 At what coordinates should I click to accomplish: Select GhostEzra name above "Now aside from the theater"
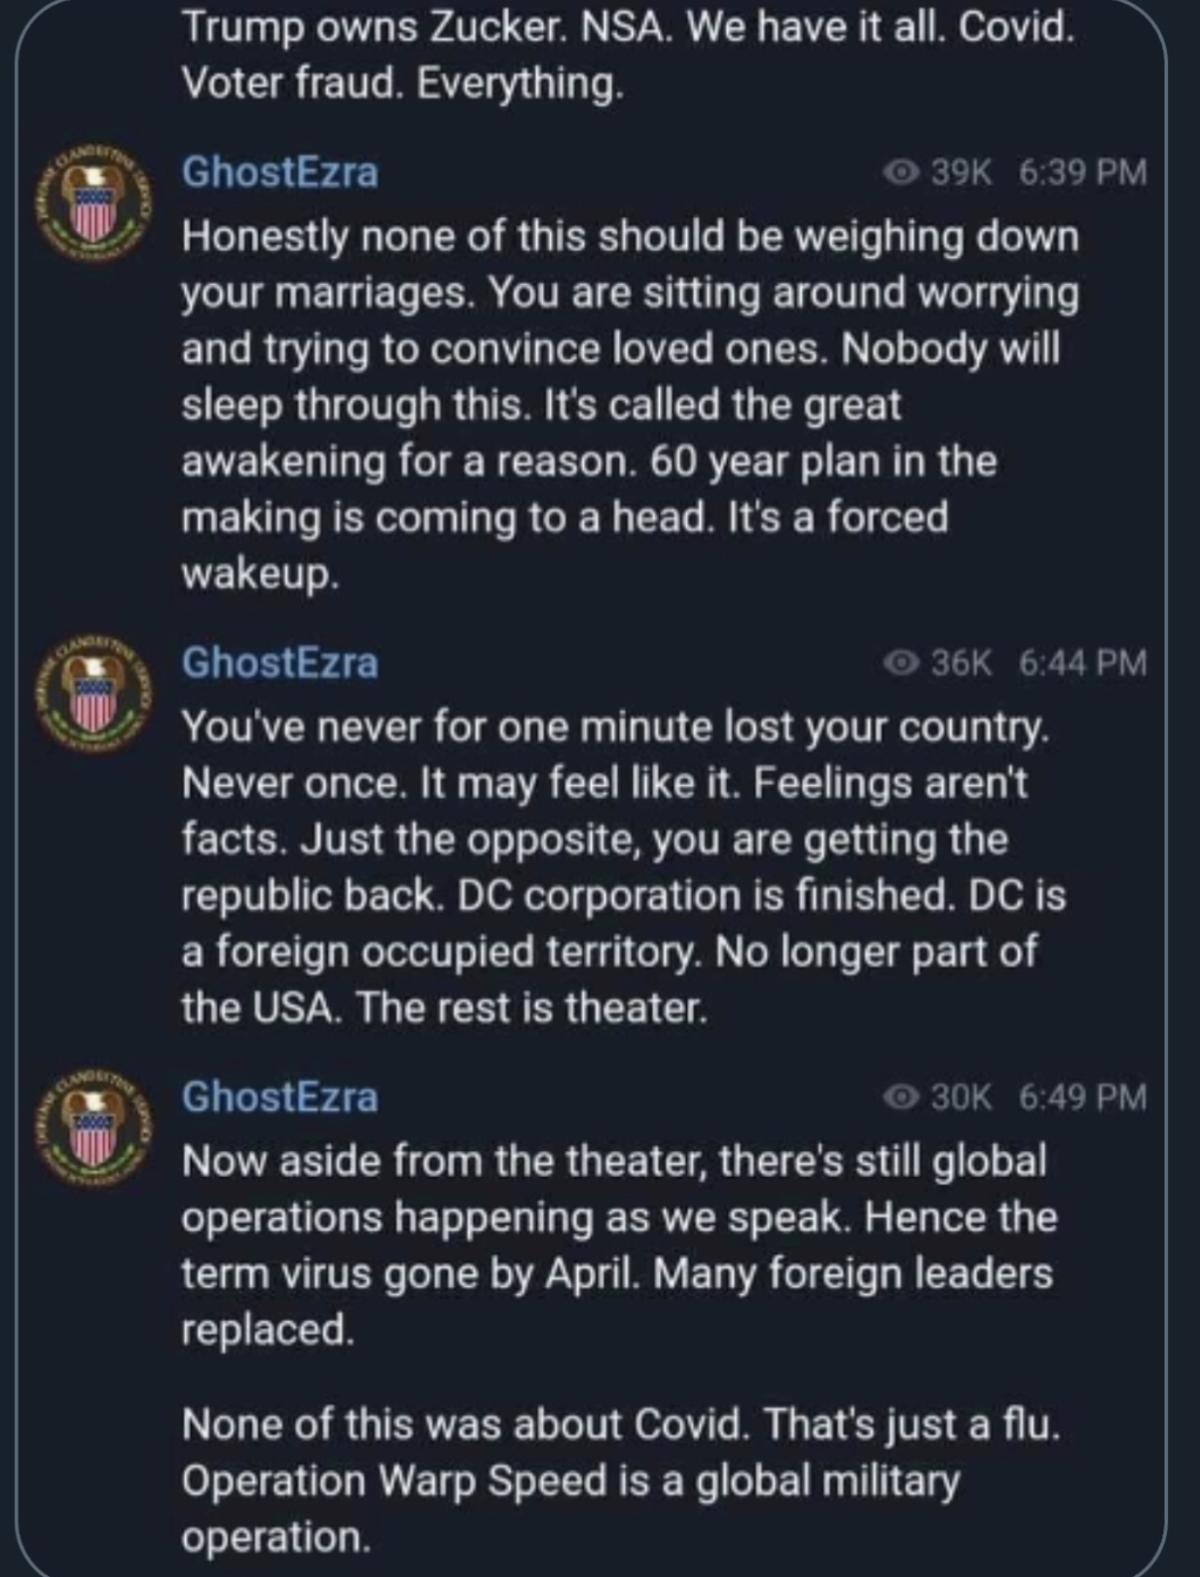(280, 1097)
